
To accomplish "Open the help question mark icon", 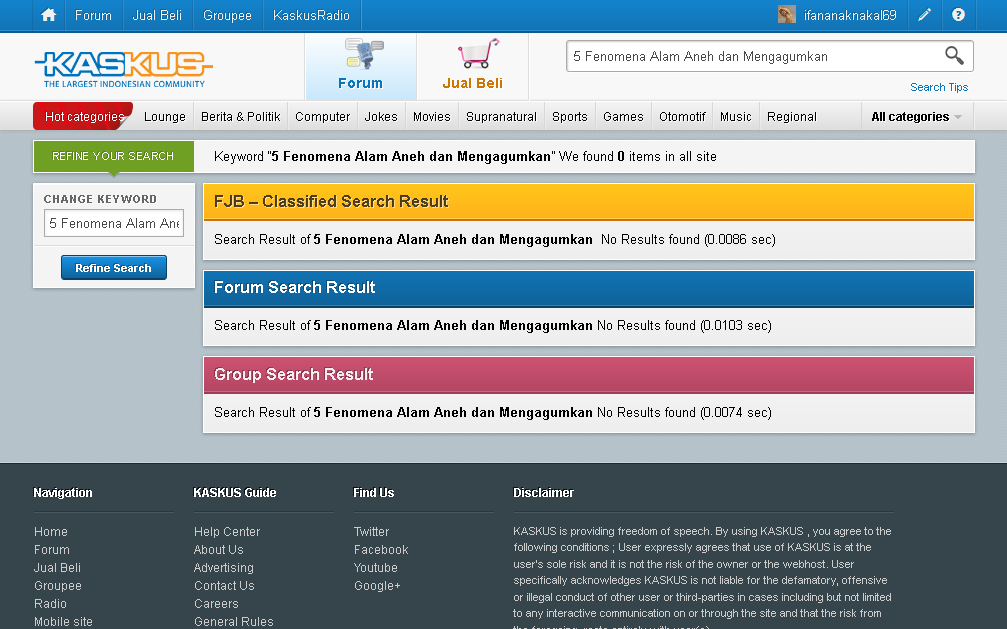I will click(958, 15).
